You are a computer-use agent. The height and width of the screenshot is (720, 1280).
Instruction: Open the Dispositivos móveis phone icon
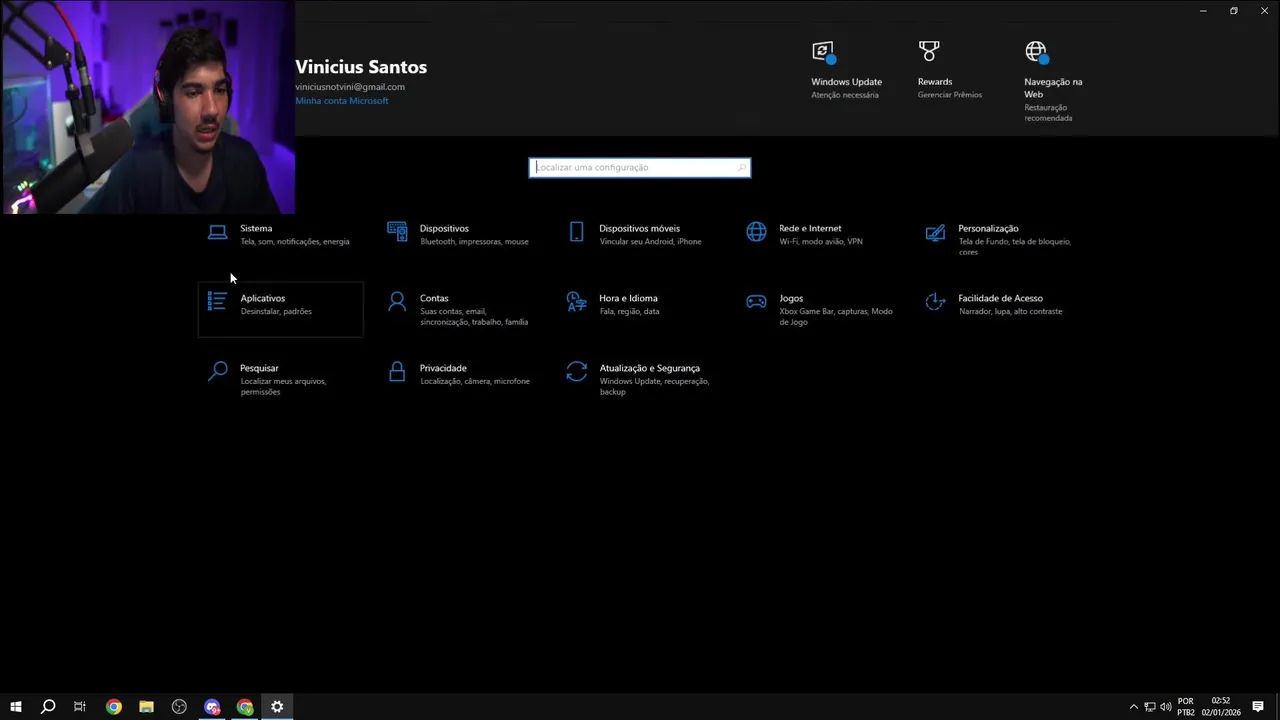576,232
